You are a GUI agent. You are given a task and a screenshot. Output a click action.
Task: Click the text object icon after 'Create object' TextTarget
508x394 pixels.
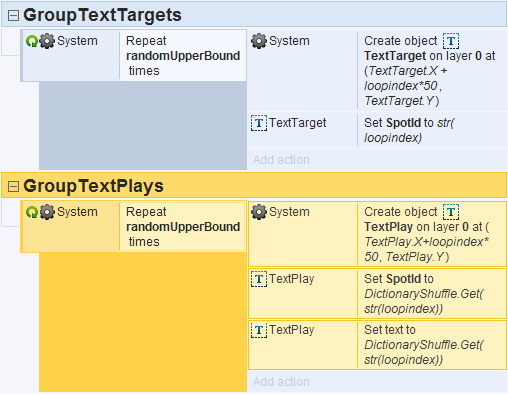point(451,41)
